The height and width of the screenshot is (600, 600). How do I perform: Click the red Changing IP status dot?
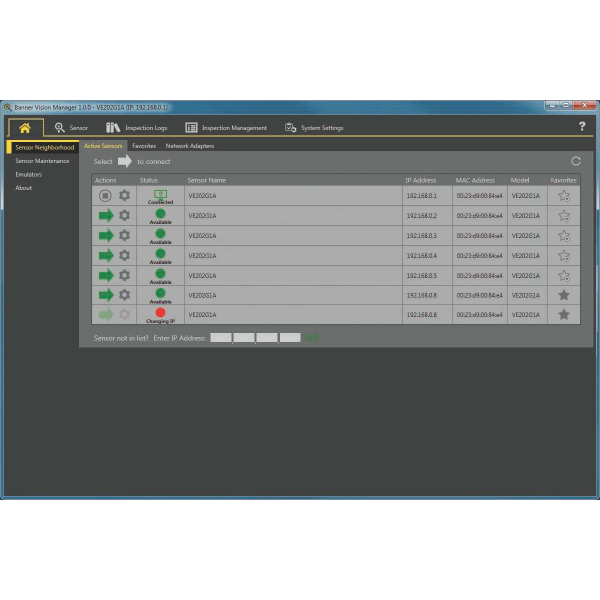pyautogui.click(x=160, y=313)
